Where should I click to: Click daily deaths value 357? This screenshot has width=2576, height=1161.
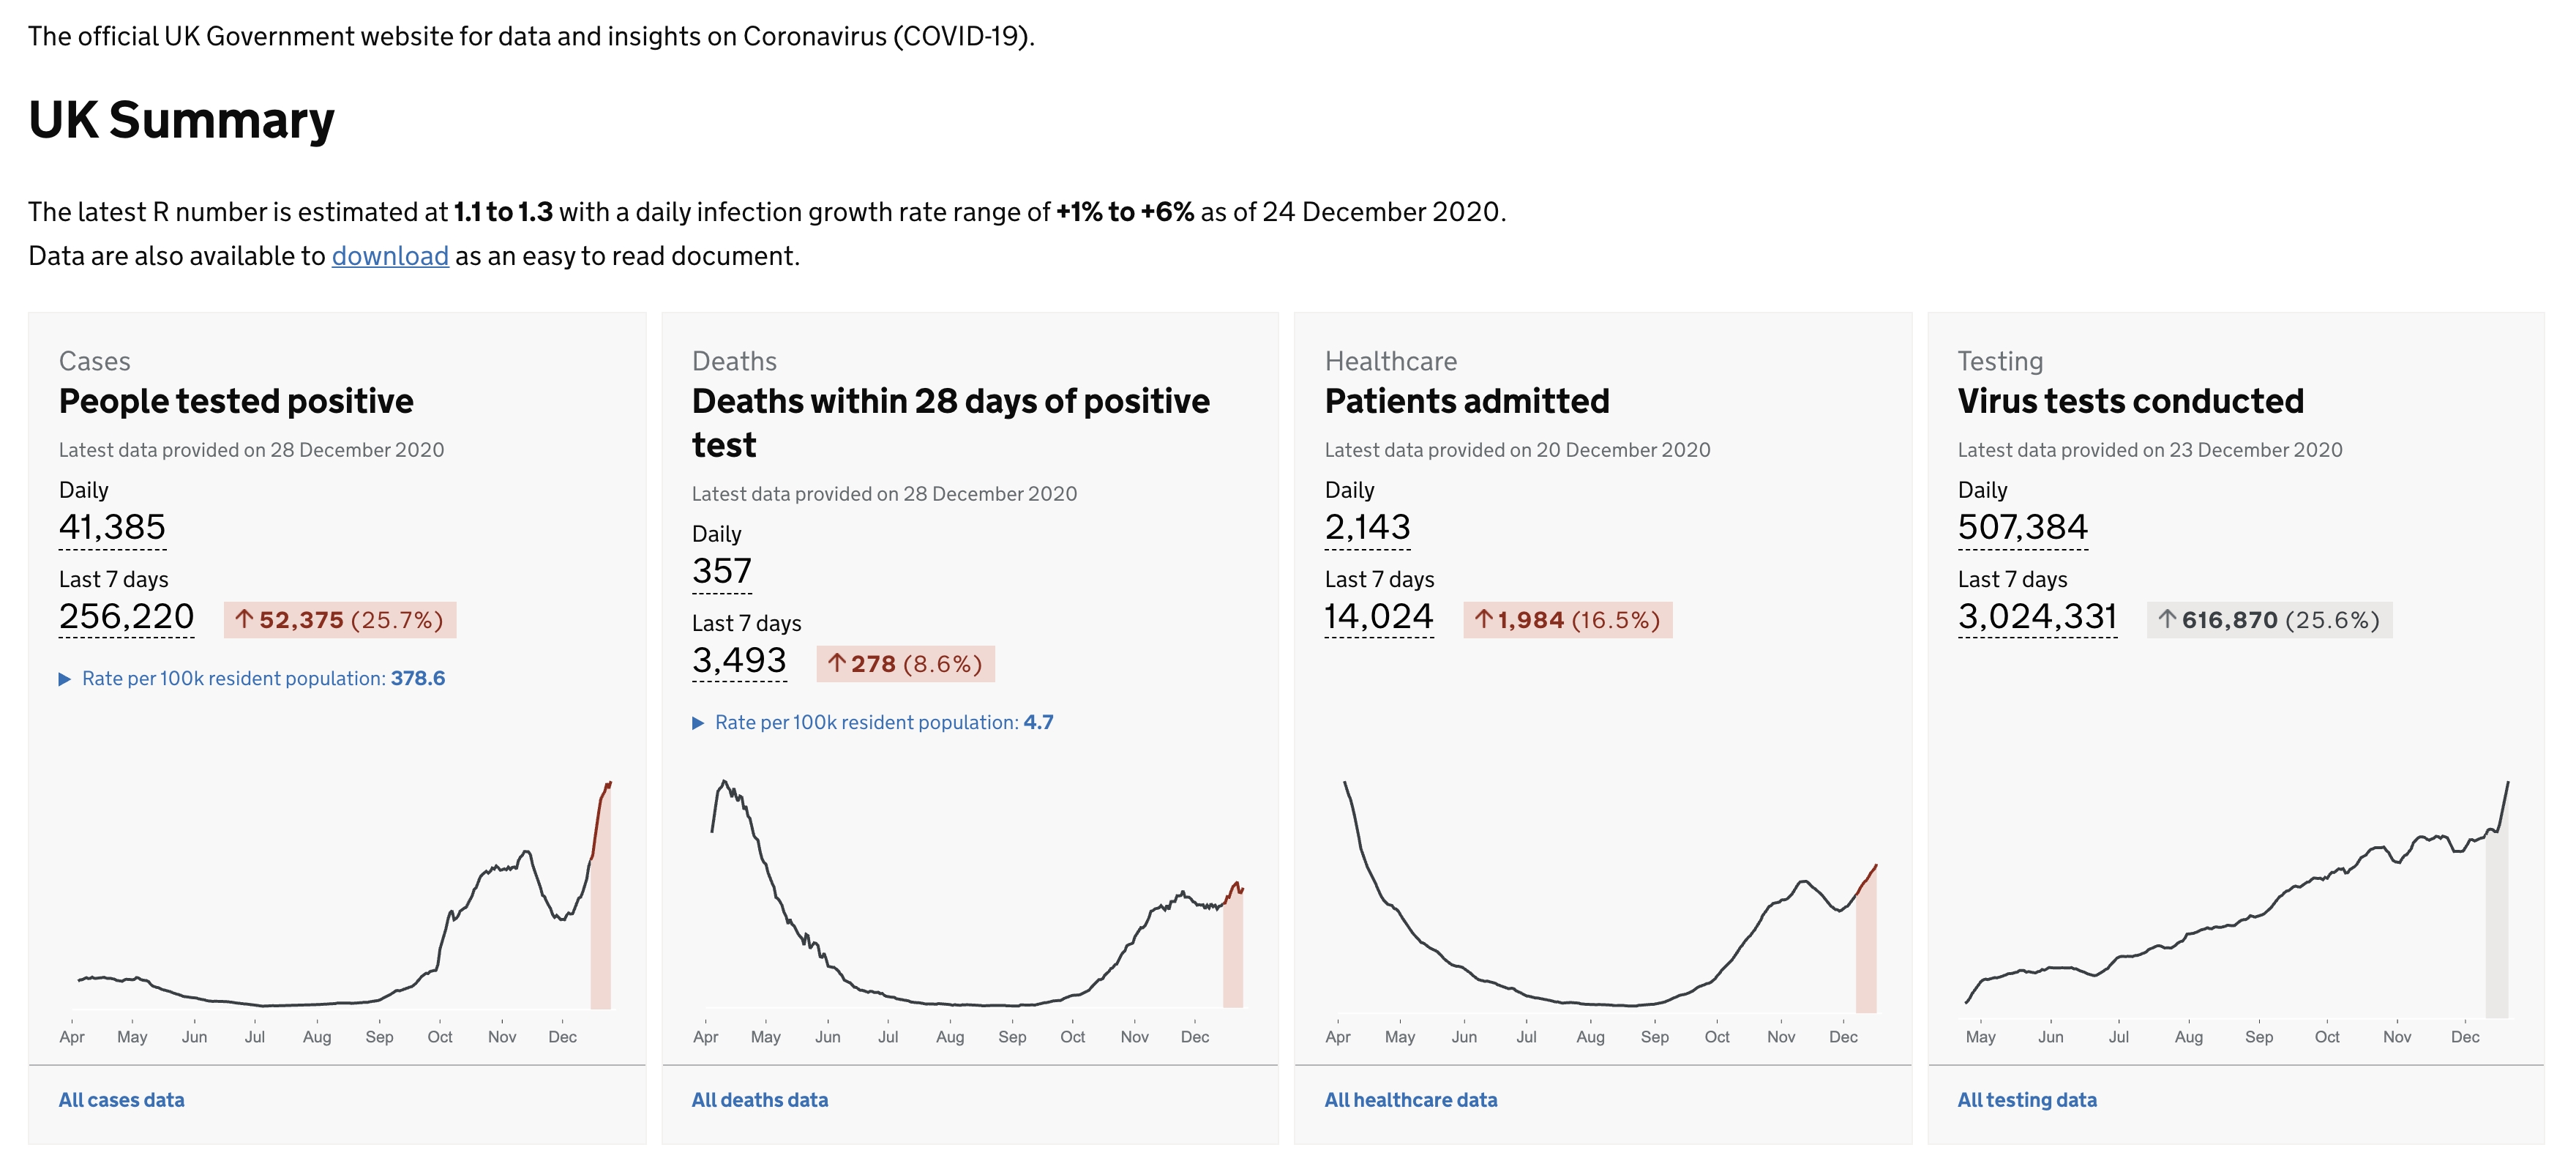point(722,571)
